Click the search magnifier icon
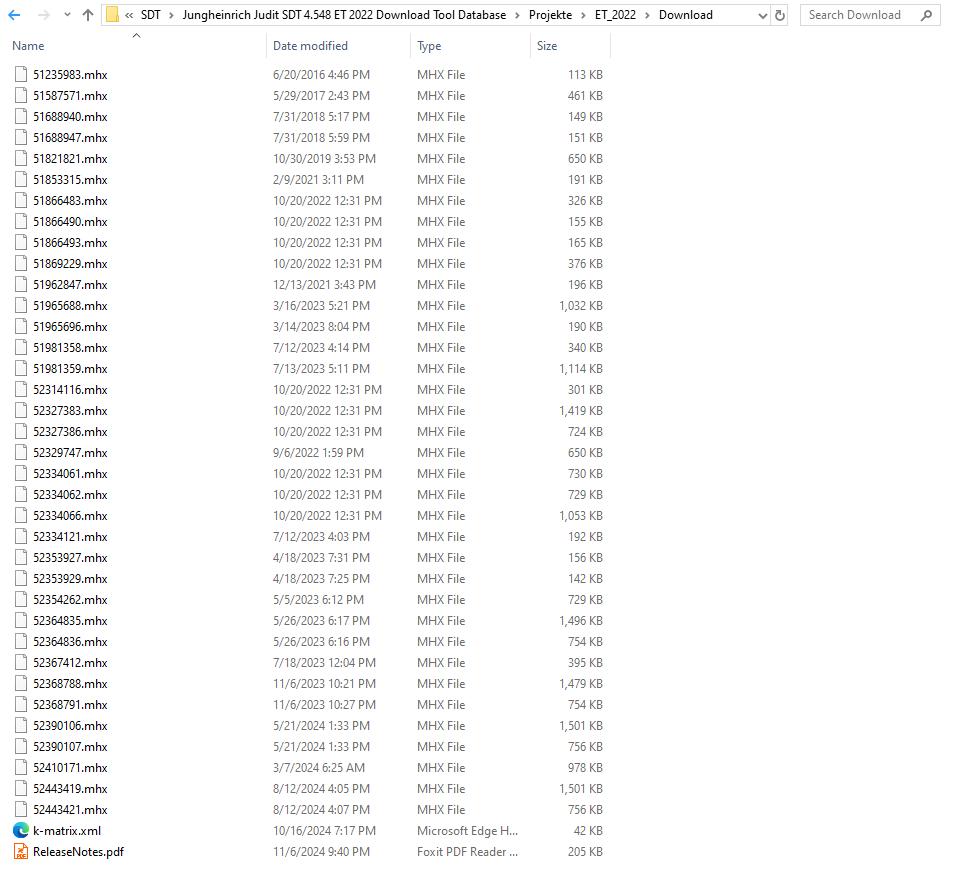The image size is (954, 884). [x=926, y=15]
